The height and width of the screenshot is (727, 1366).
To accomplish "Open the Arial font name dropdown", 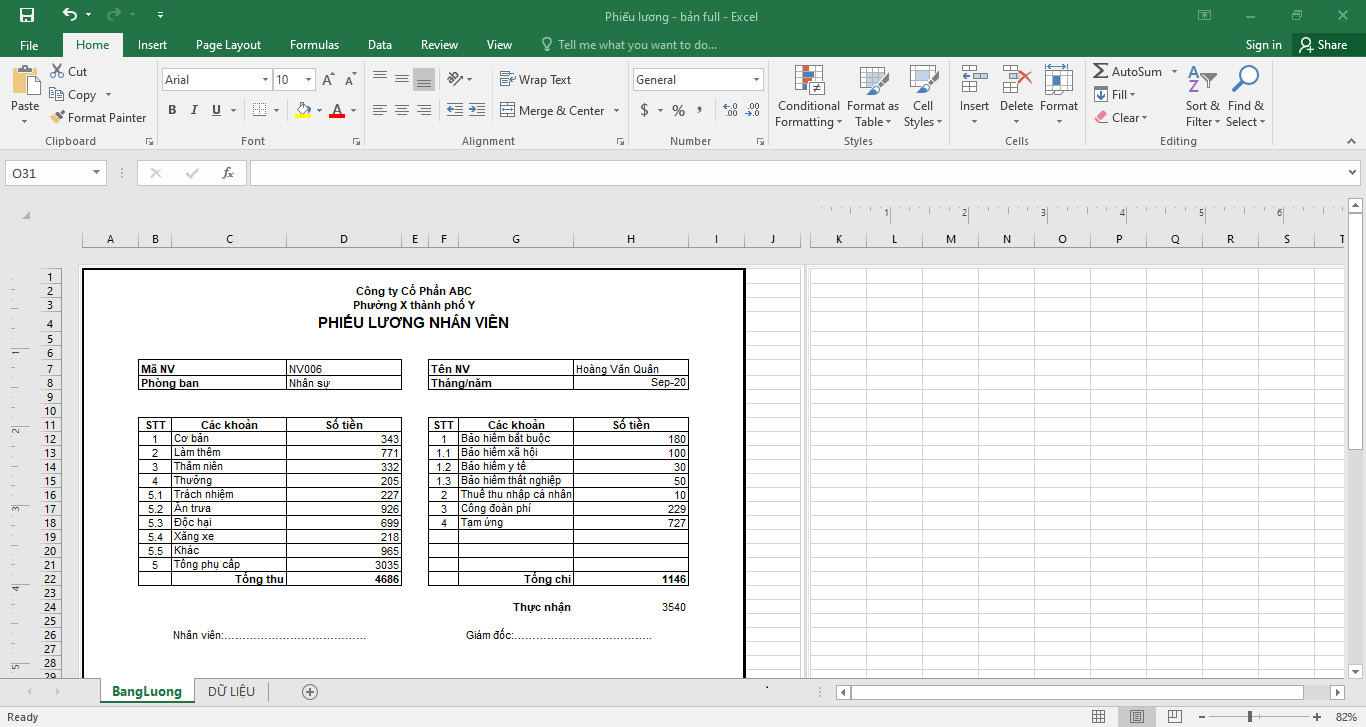I will [266, 80].
